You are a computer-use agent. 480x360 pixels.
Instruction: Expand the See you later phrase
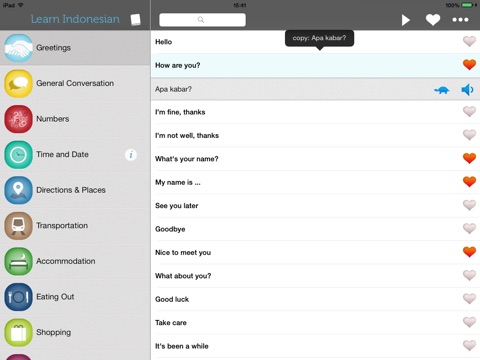(315, 206)
